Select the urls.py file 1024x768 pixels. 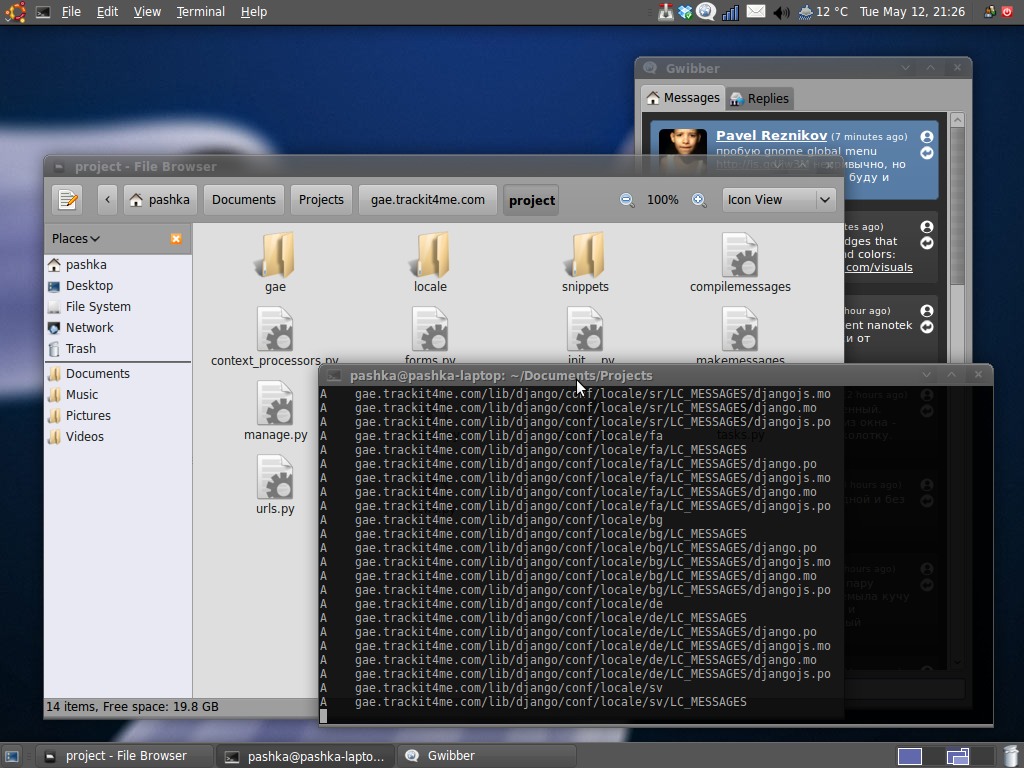pyautogui.click(x=275, y=485)
